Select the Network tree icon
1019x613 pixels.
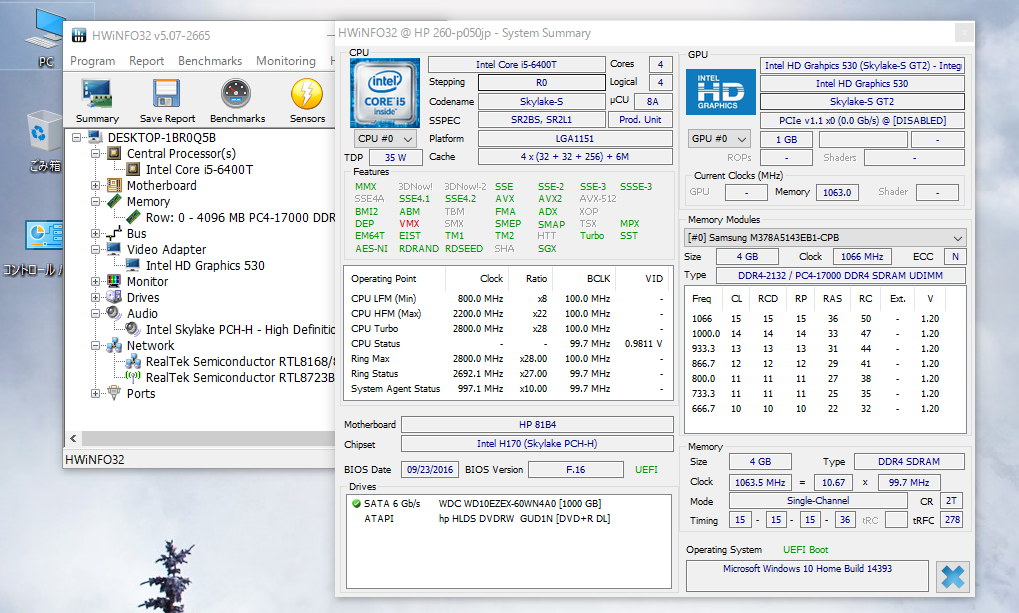click(114, 345)
